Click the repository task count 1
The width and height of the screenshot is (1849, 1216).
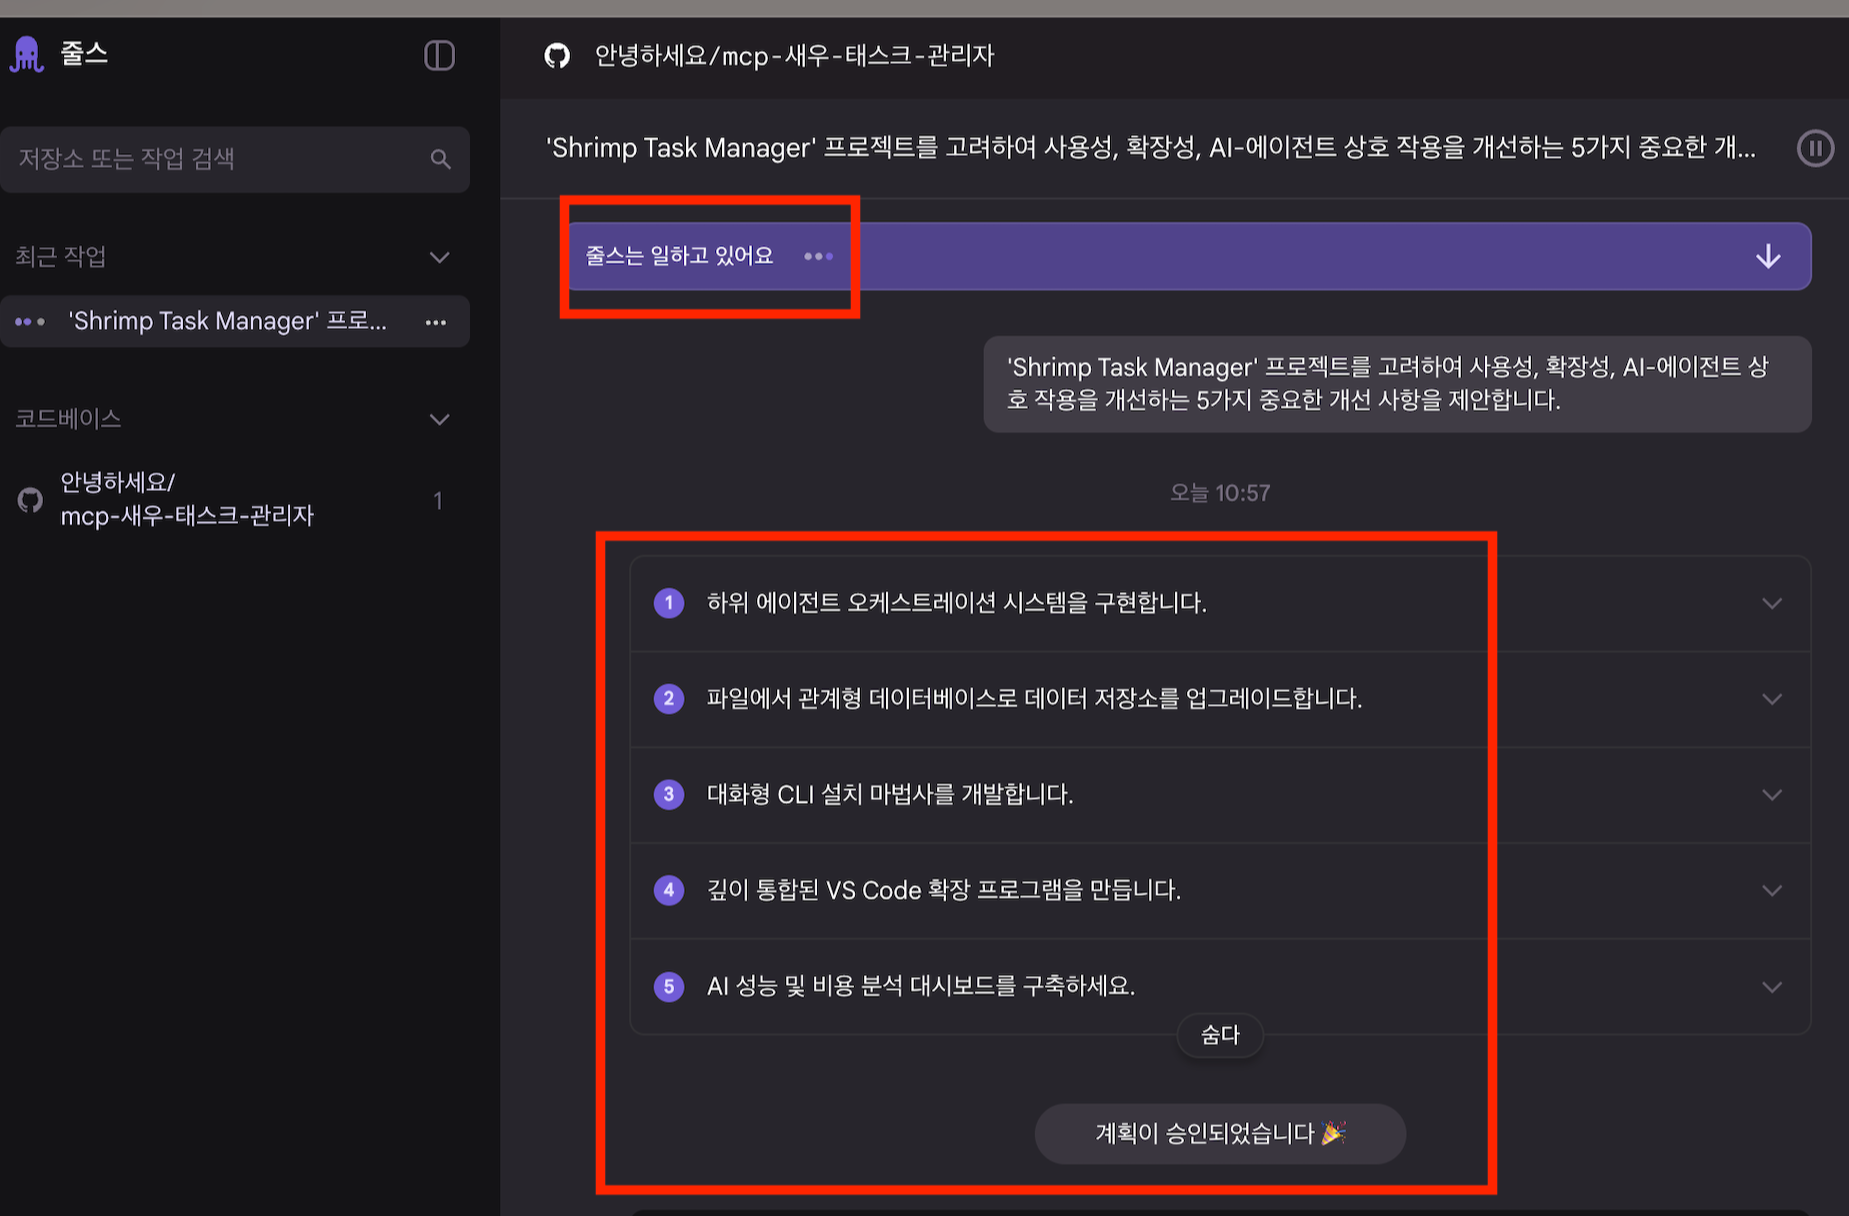point(437,500)
